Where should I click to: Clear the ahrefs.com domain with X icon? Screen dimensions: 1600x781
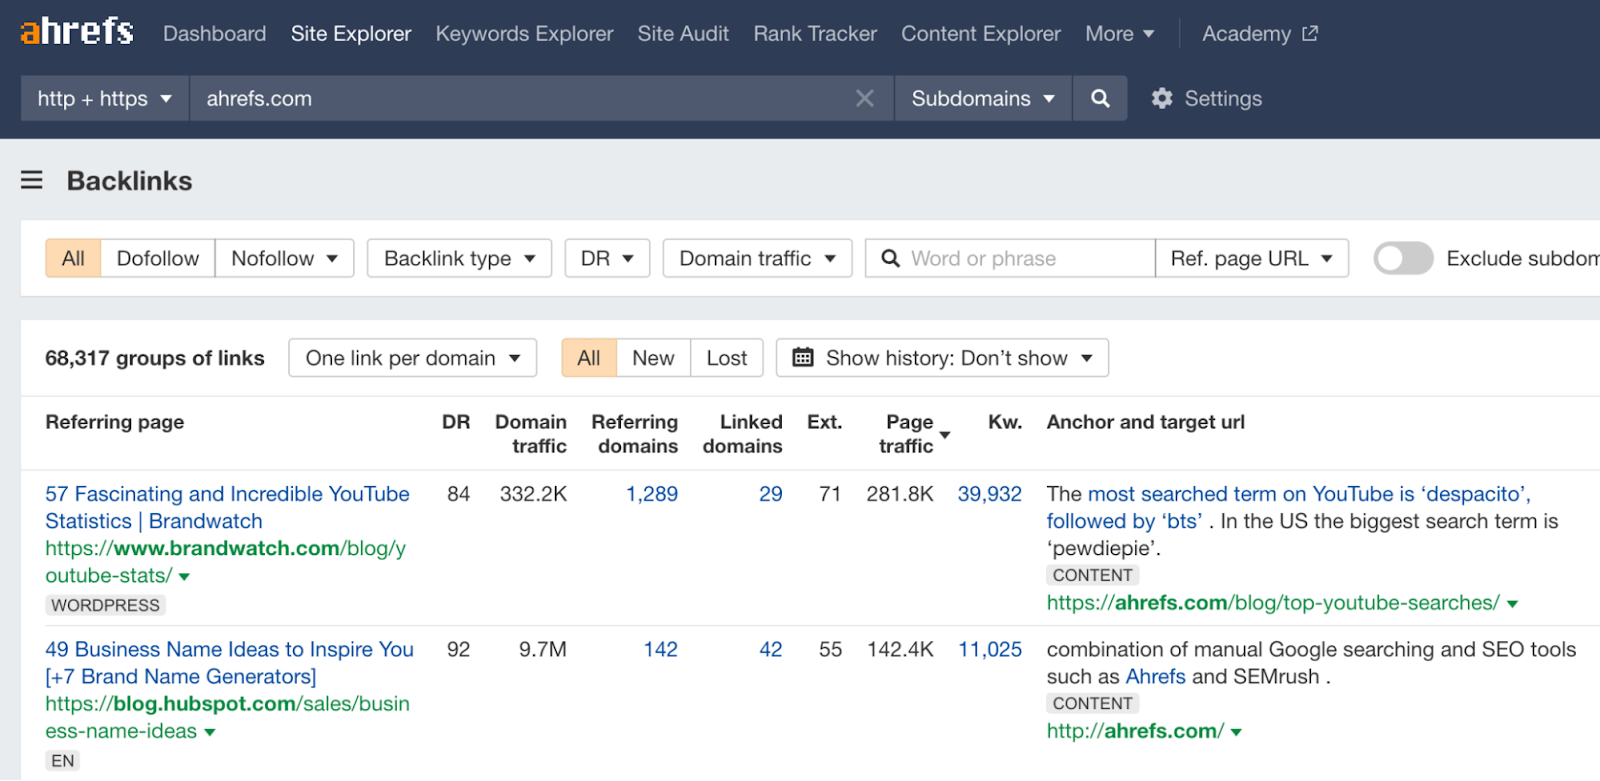865,98
